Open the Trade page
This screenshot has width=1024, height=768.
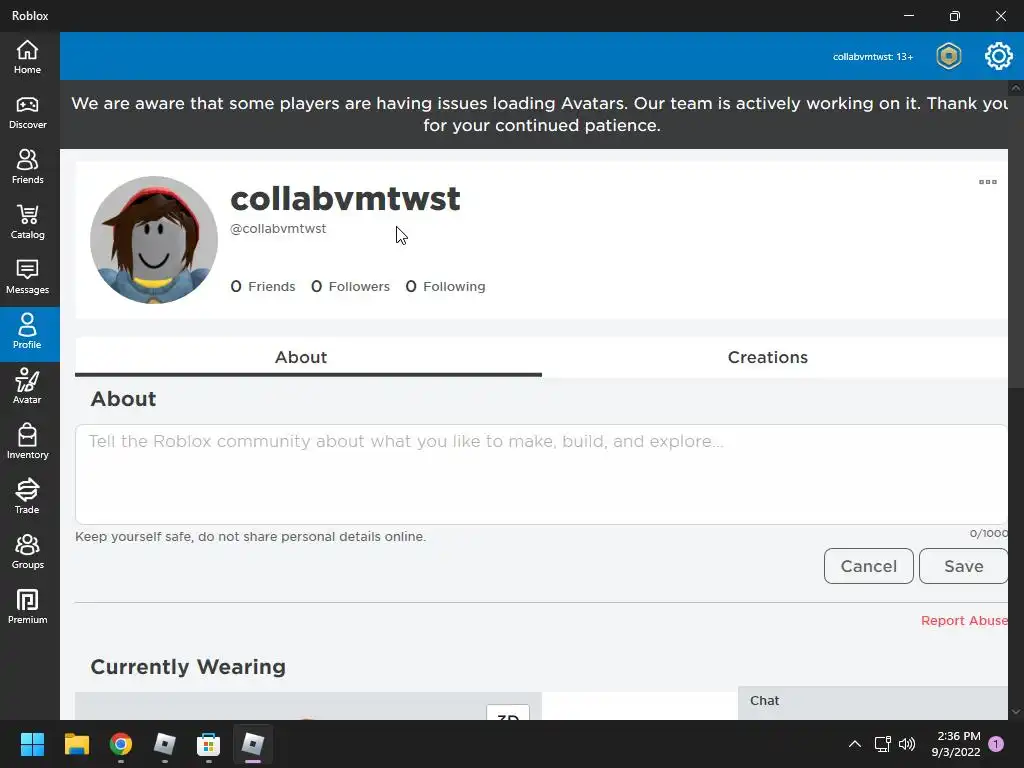point(27,496)
